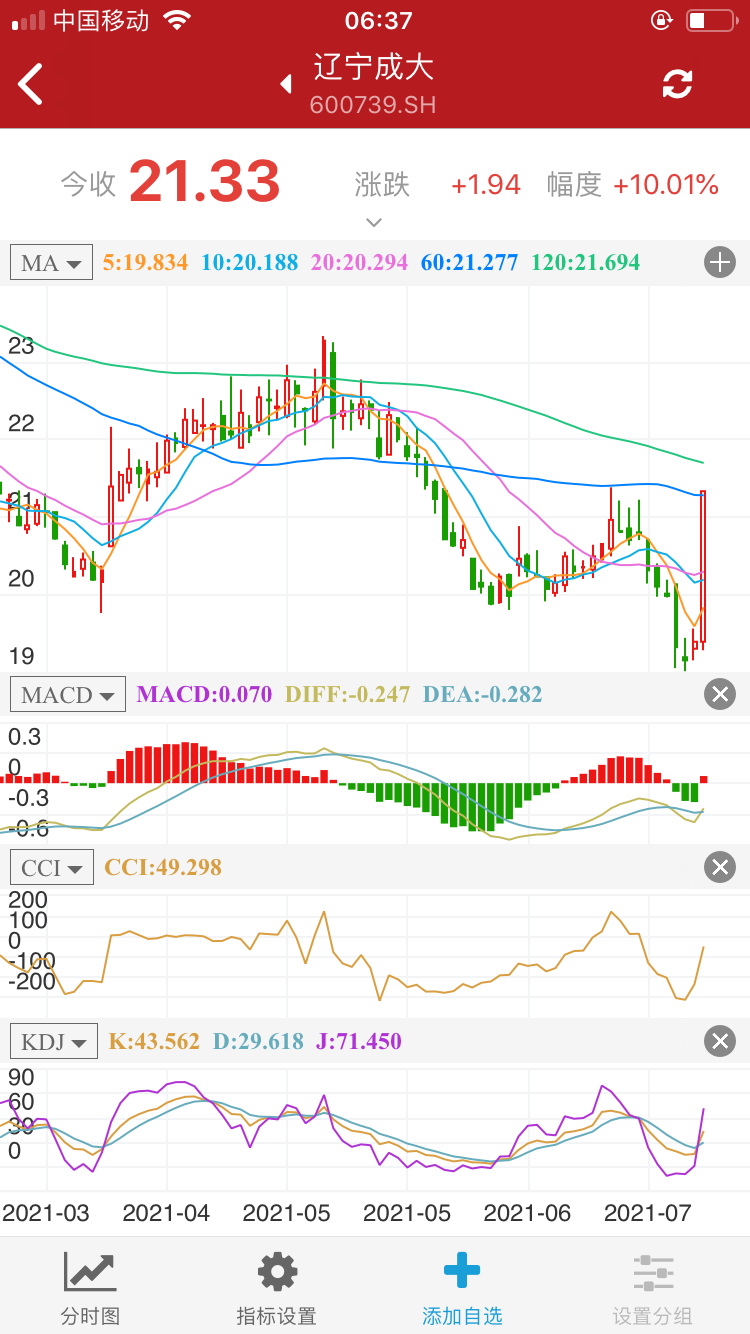Tap the 2021-04 date axis label

click(166, 1213)
